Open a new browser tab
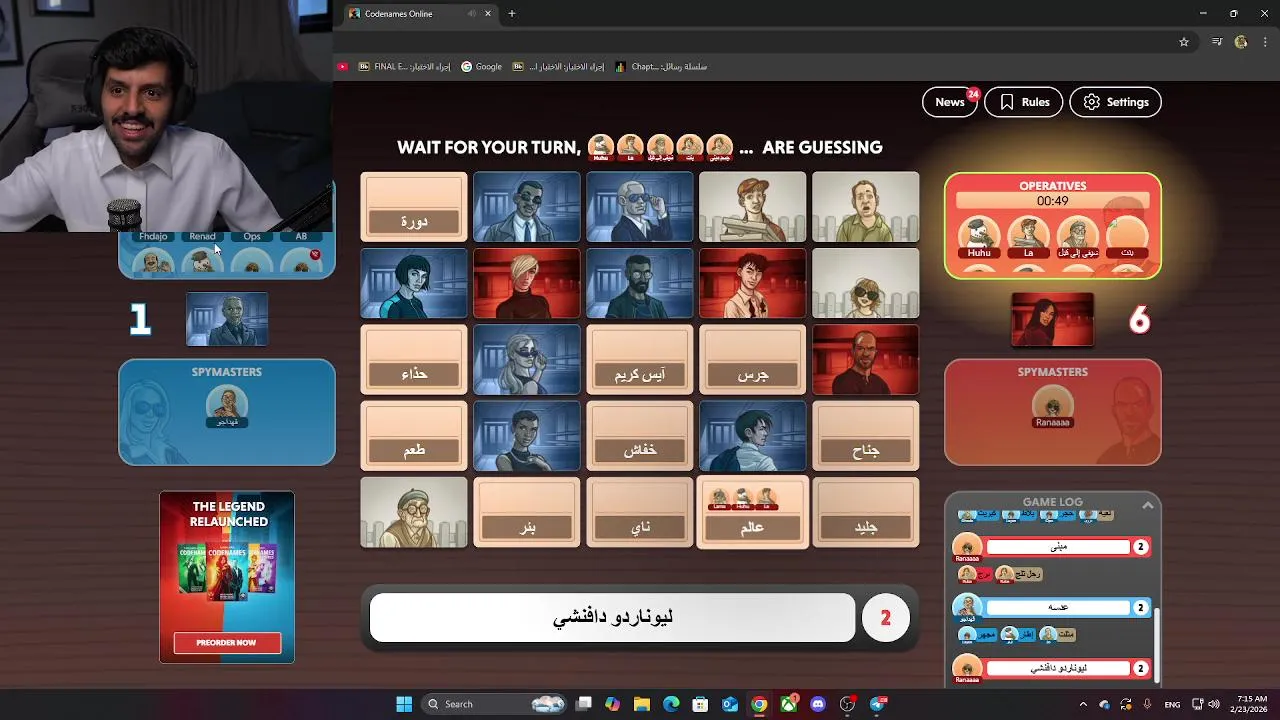Screen dimensions: 1280x720 click(512, 14)
